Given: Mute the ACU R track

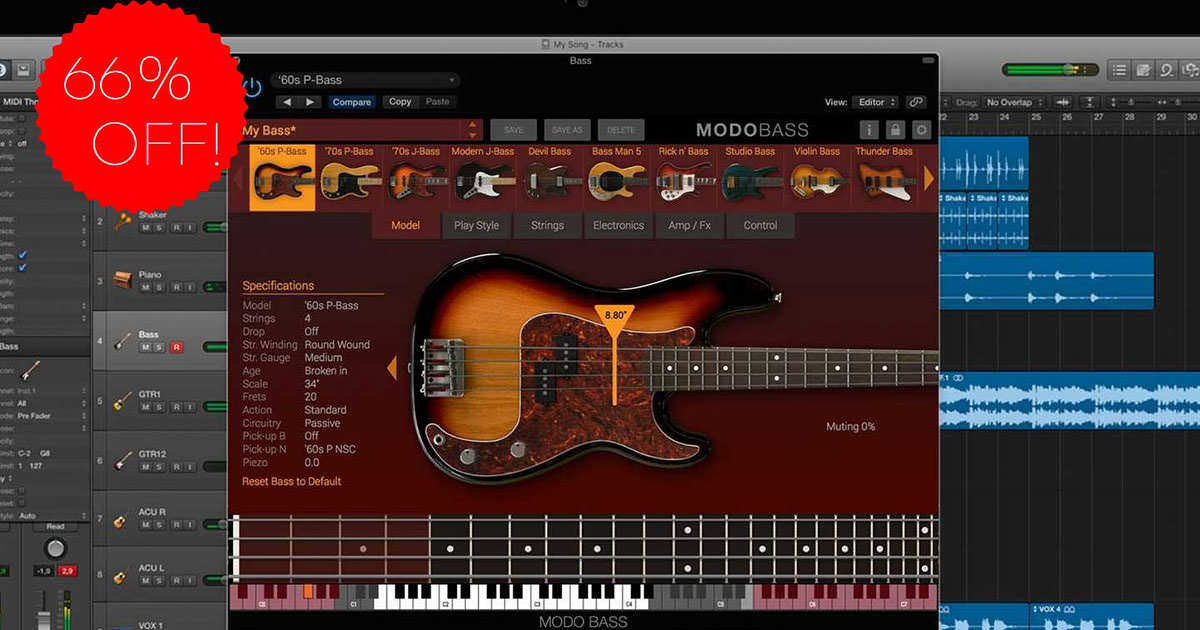Looking at the screenshot, I should pos(145,525).
